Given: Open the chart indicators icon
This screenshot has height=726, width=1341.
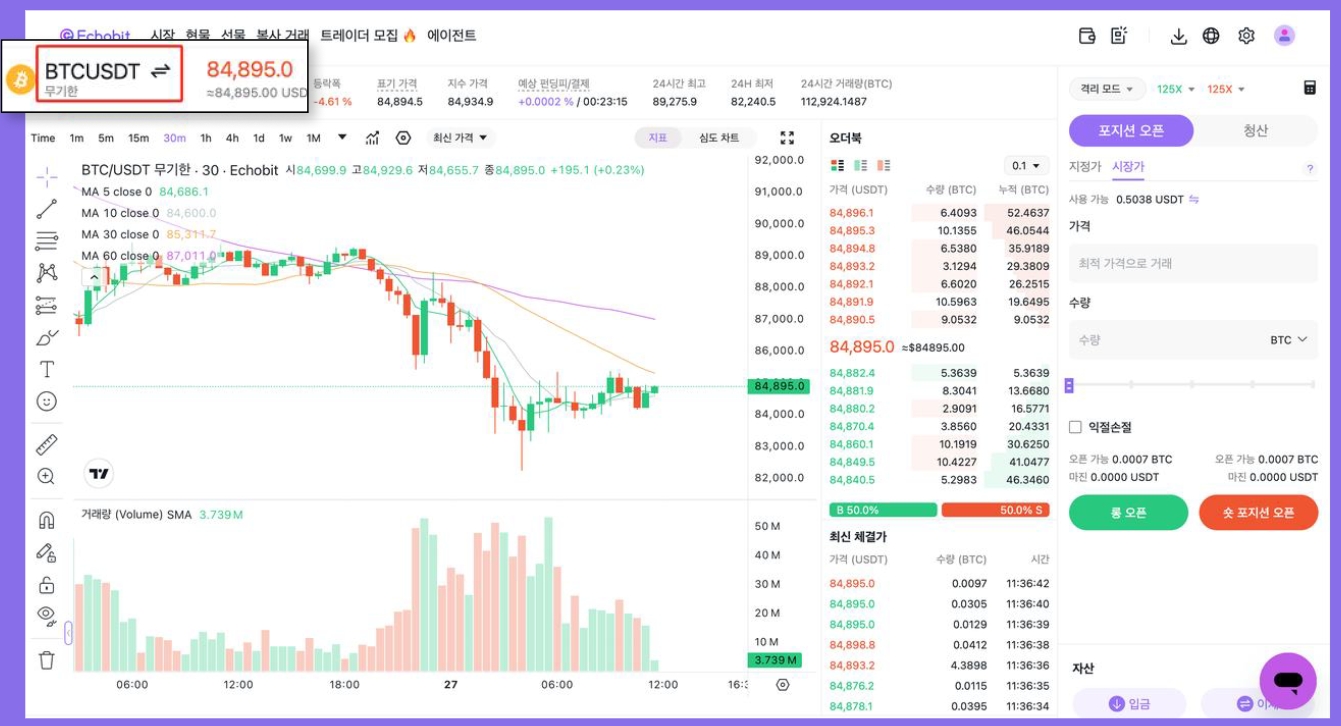Looking at the screenshot, I should pyautogui.click(x=372, y=138).
